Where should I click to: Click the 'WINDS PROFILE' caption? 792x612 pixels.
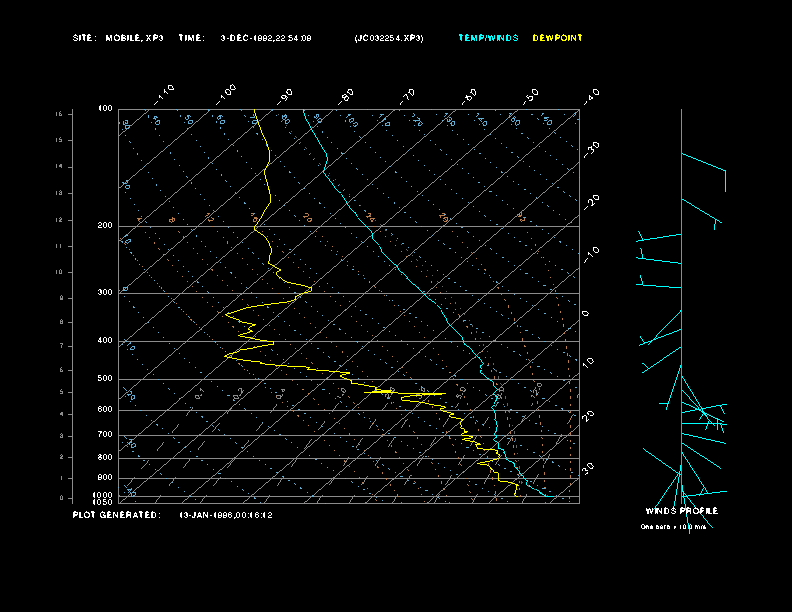(x=681, y=511)
